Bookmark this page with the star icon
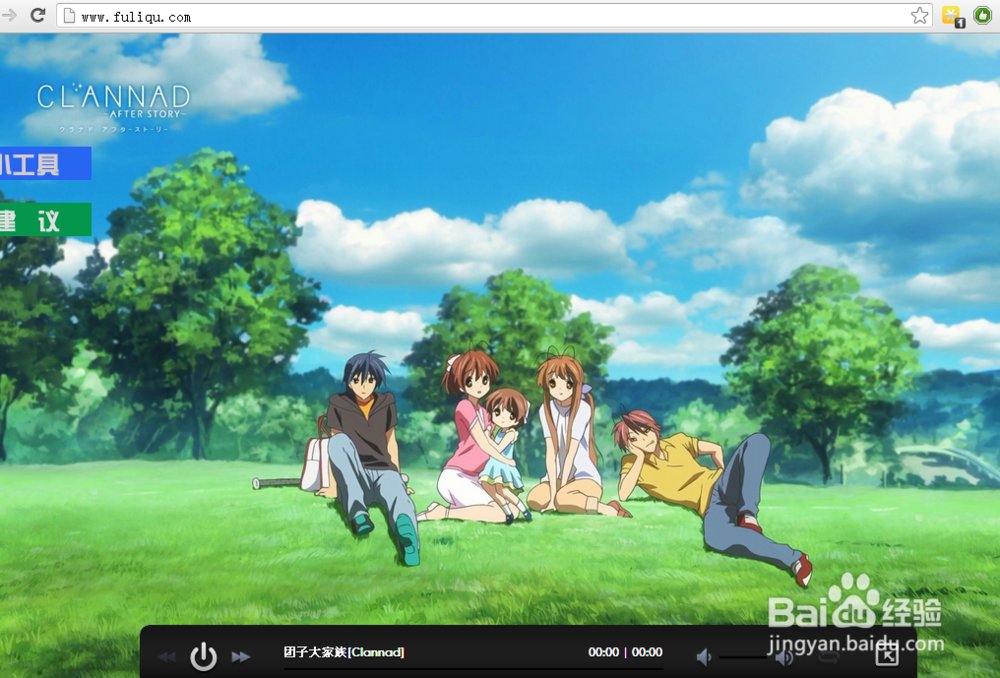 pos(919,16)
